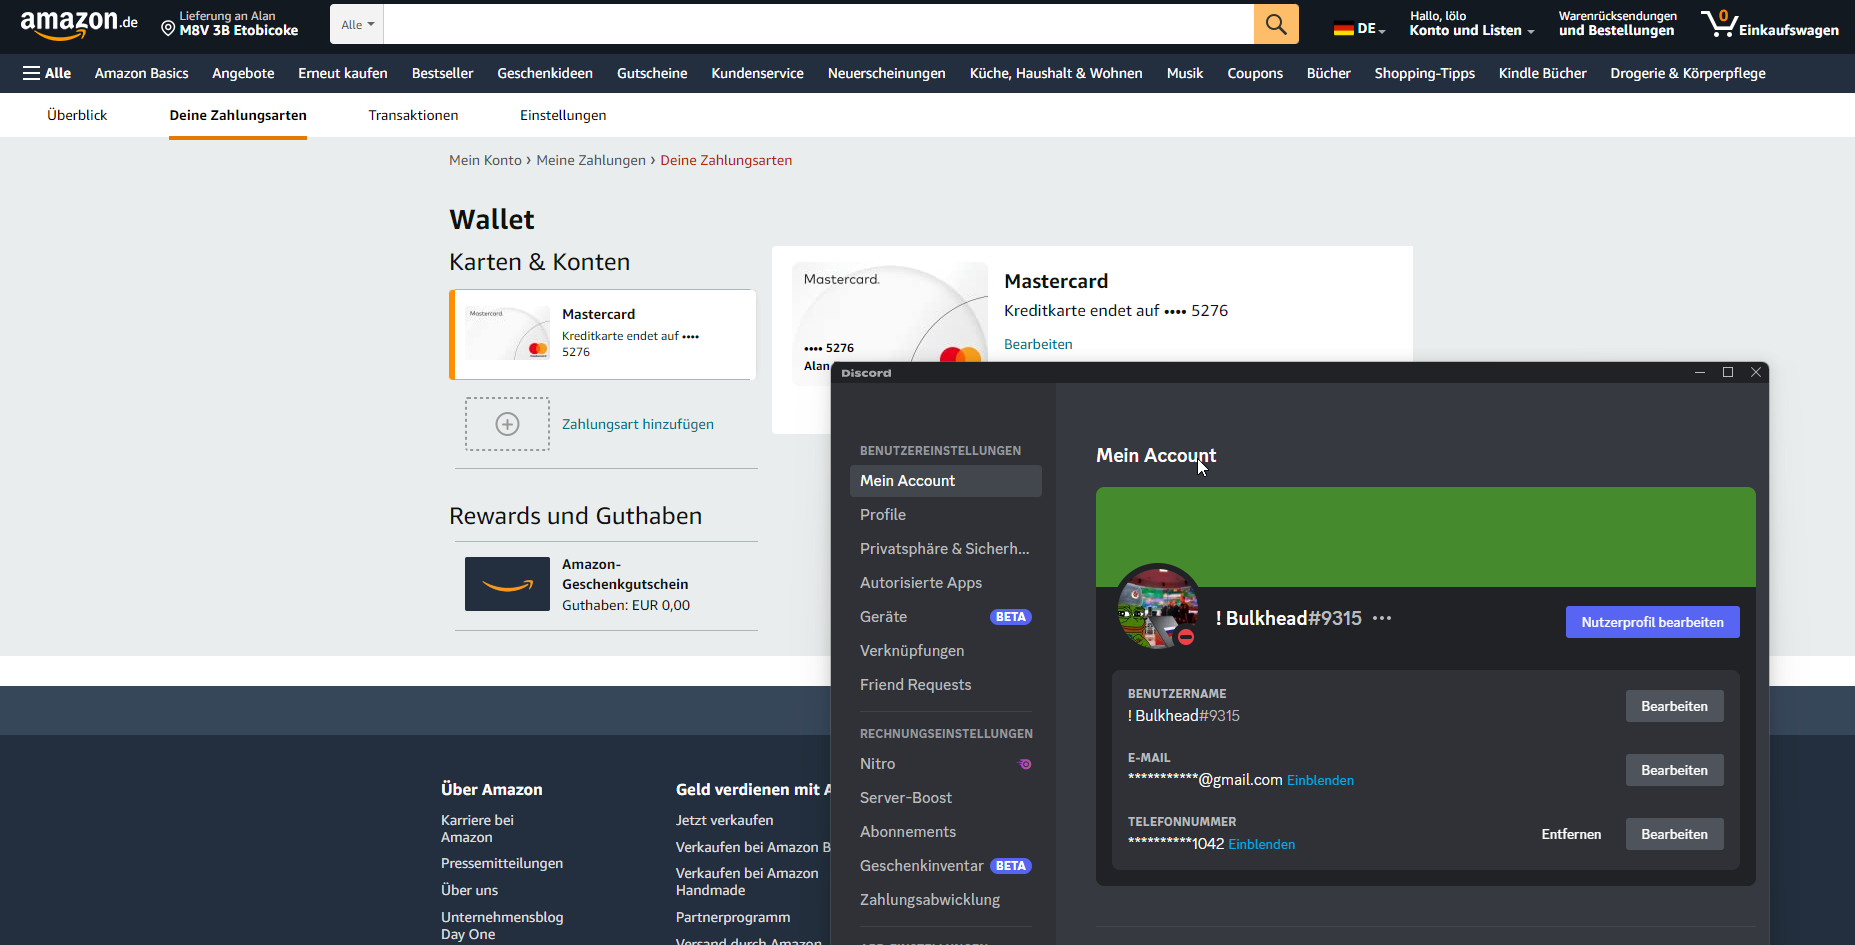The image size is (1855, 945).
Task: Open the Alle hamburger menu
Action: pos(47,73)
